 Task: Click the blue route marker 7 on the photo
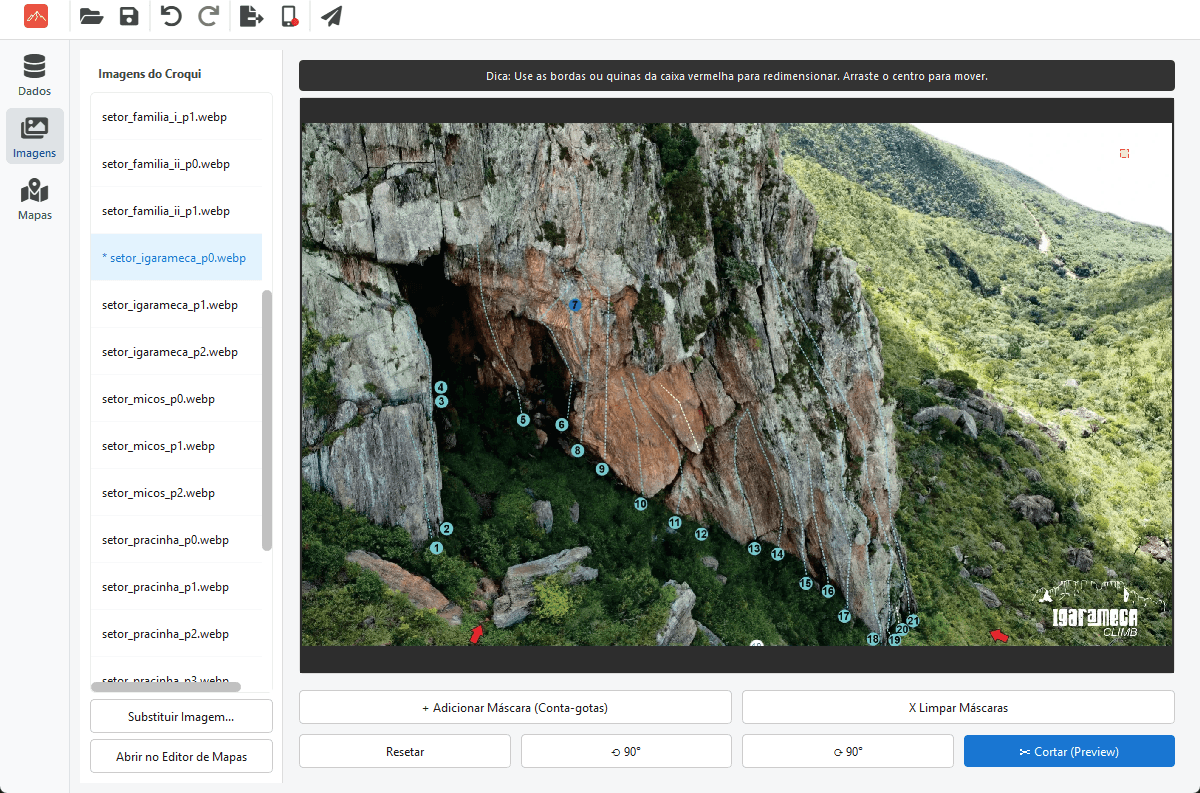(x=574, y=304)
